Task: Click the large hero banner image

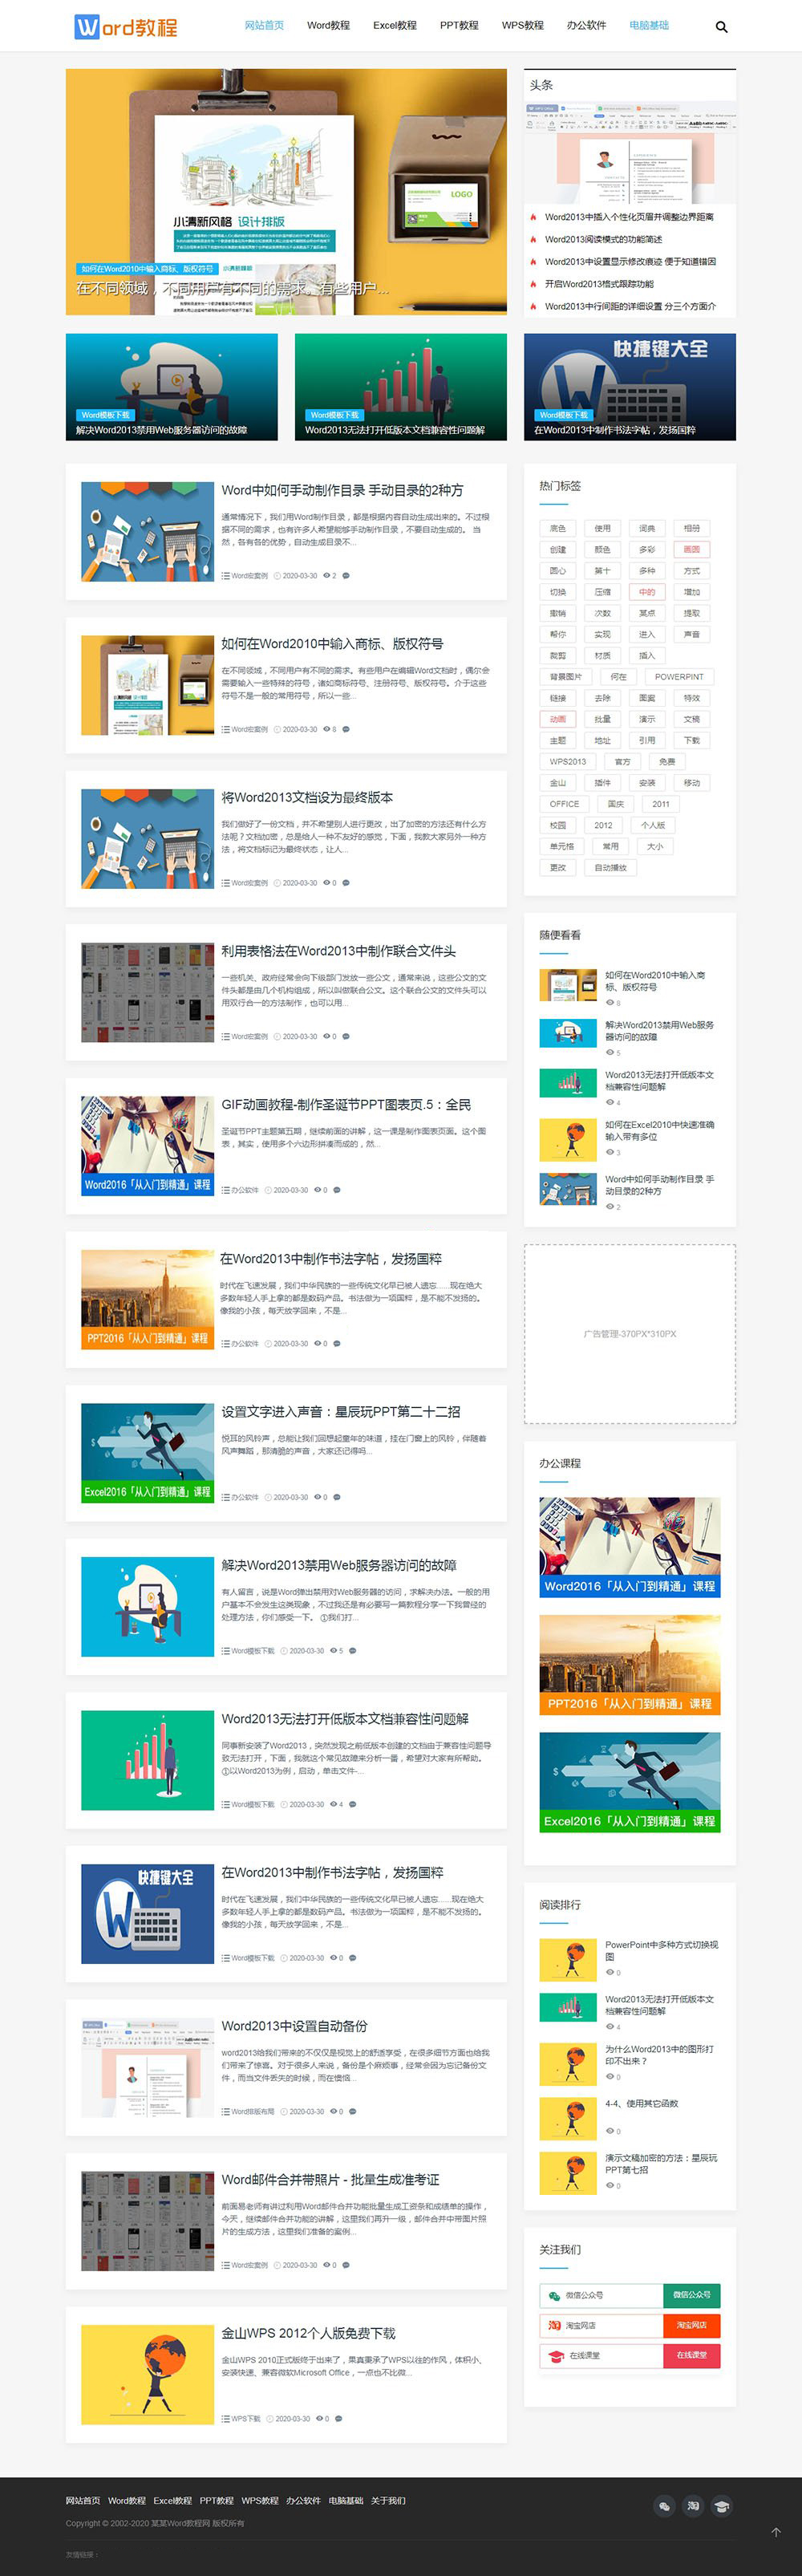Action: pos(286,191)
